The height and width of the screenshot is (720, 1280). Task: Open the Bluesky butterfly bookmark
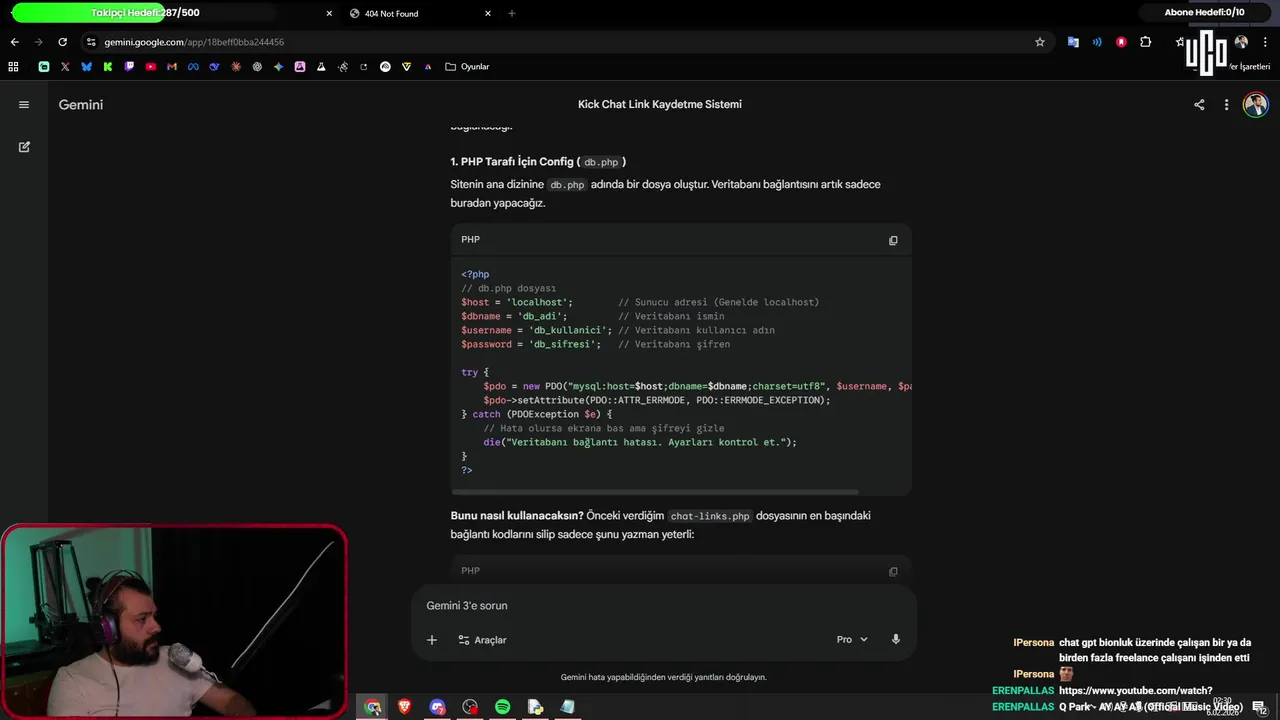pos(86,67)
